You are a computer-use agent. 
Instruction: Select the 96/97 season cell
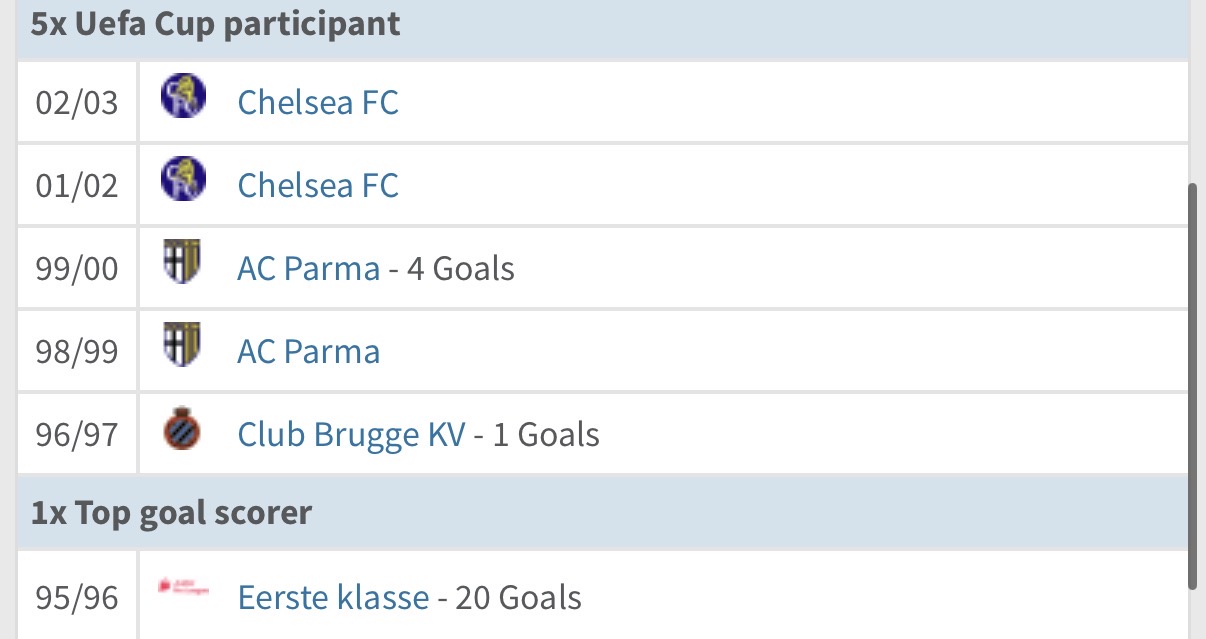click(x=77, y=434)
